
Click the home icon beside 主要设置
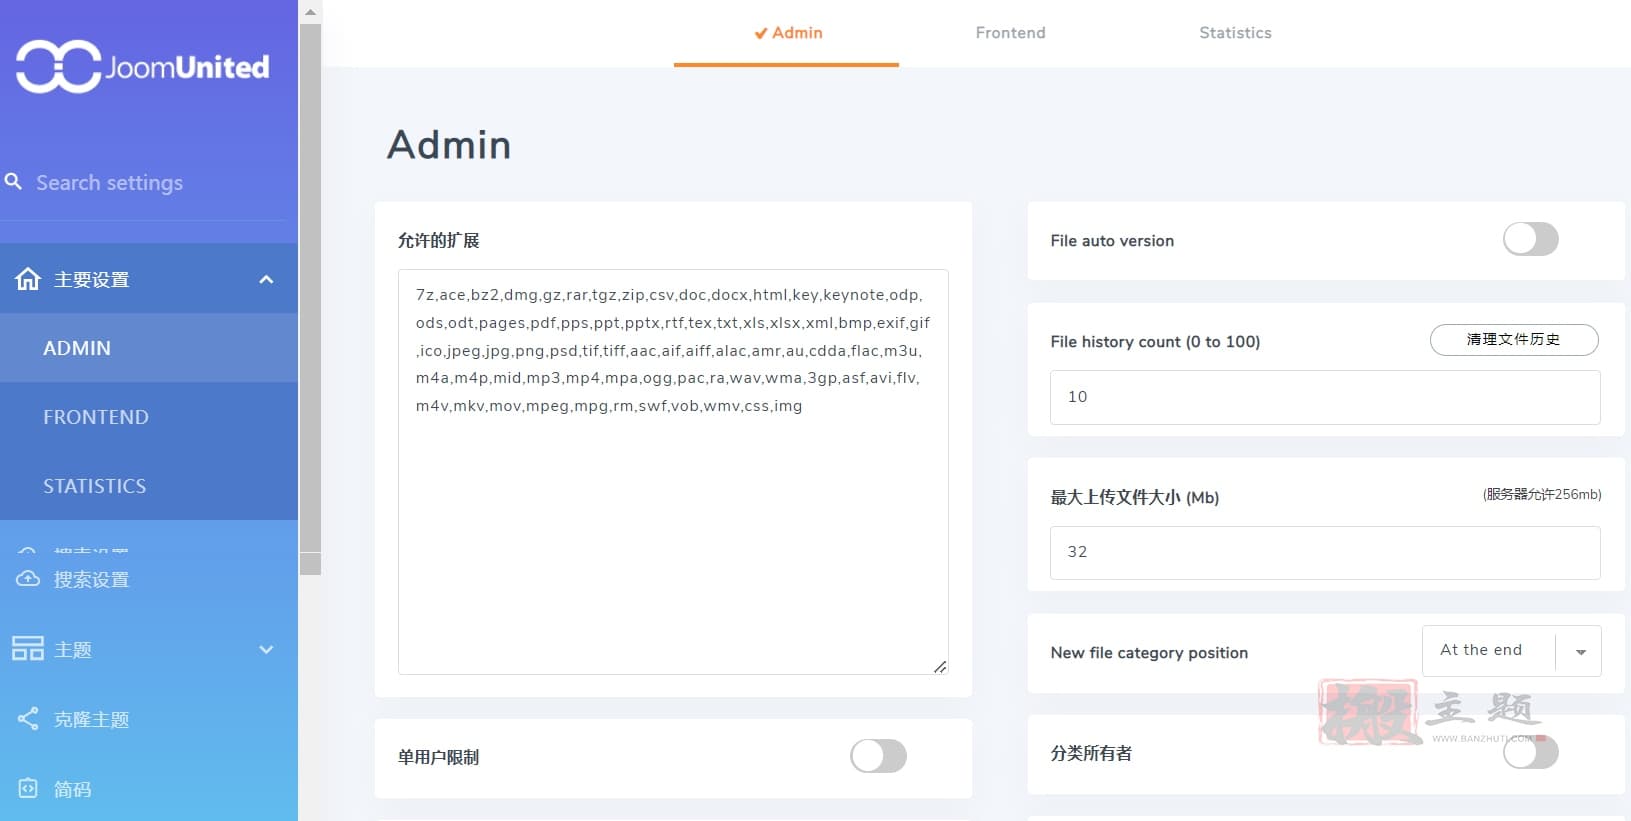[x=28, y=279]
